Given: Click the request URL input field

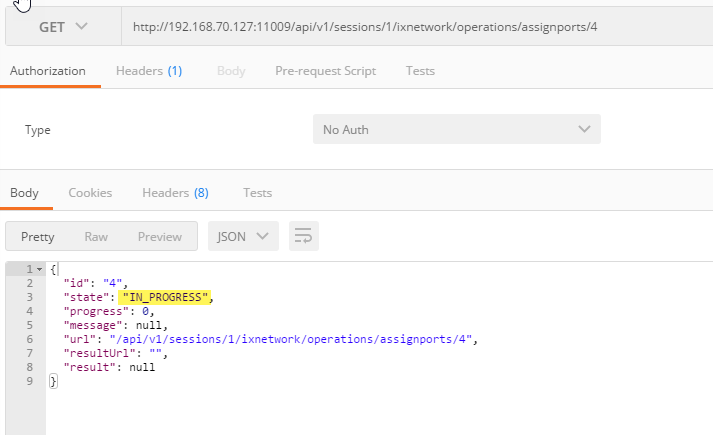Looking at the screenshot, I should coord(400,26).
